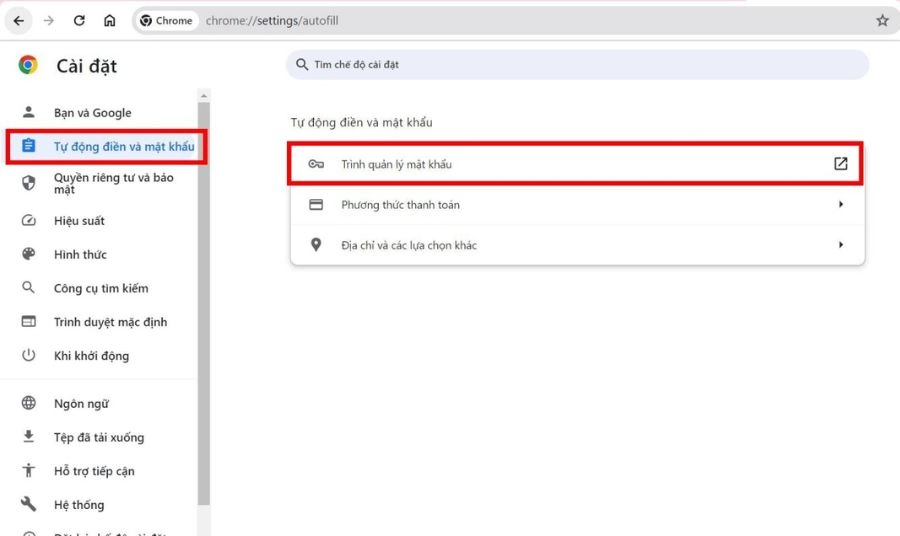Image resolution: width=900 pixels, height=536 pixels.
Task: Click the magnifier icon for Công cụ tìm kiếm
Action: pos(28,287)
